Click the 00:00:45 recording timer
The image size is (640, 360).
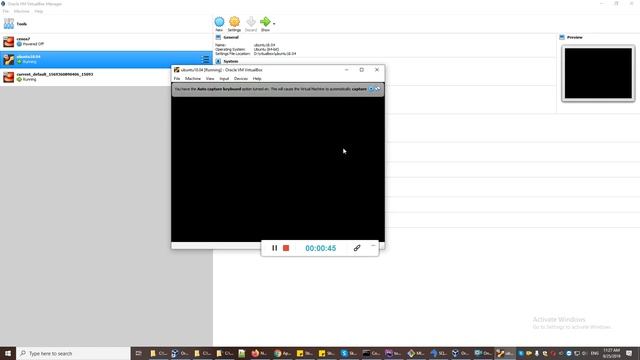pos(320,248)
